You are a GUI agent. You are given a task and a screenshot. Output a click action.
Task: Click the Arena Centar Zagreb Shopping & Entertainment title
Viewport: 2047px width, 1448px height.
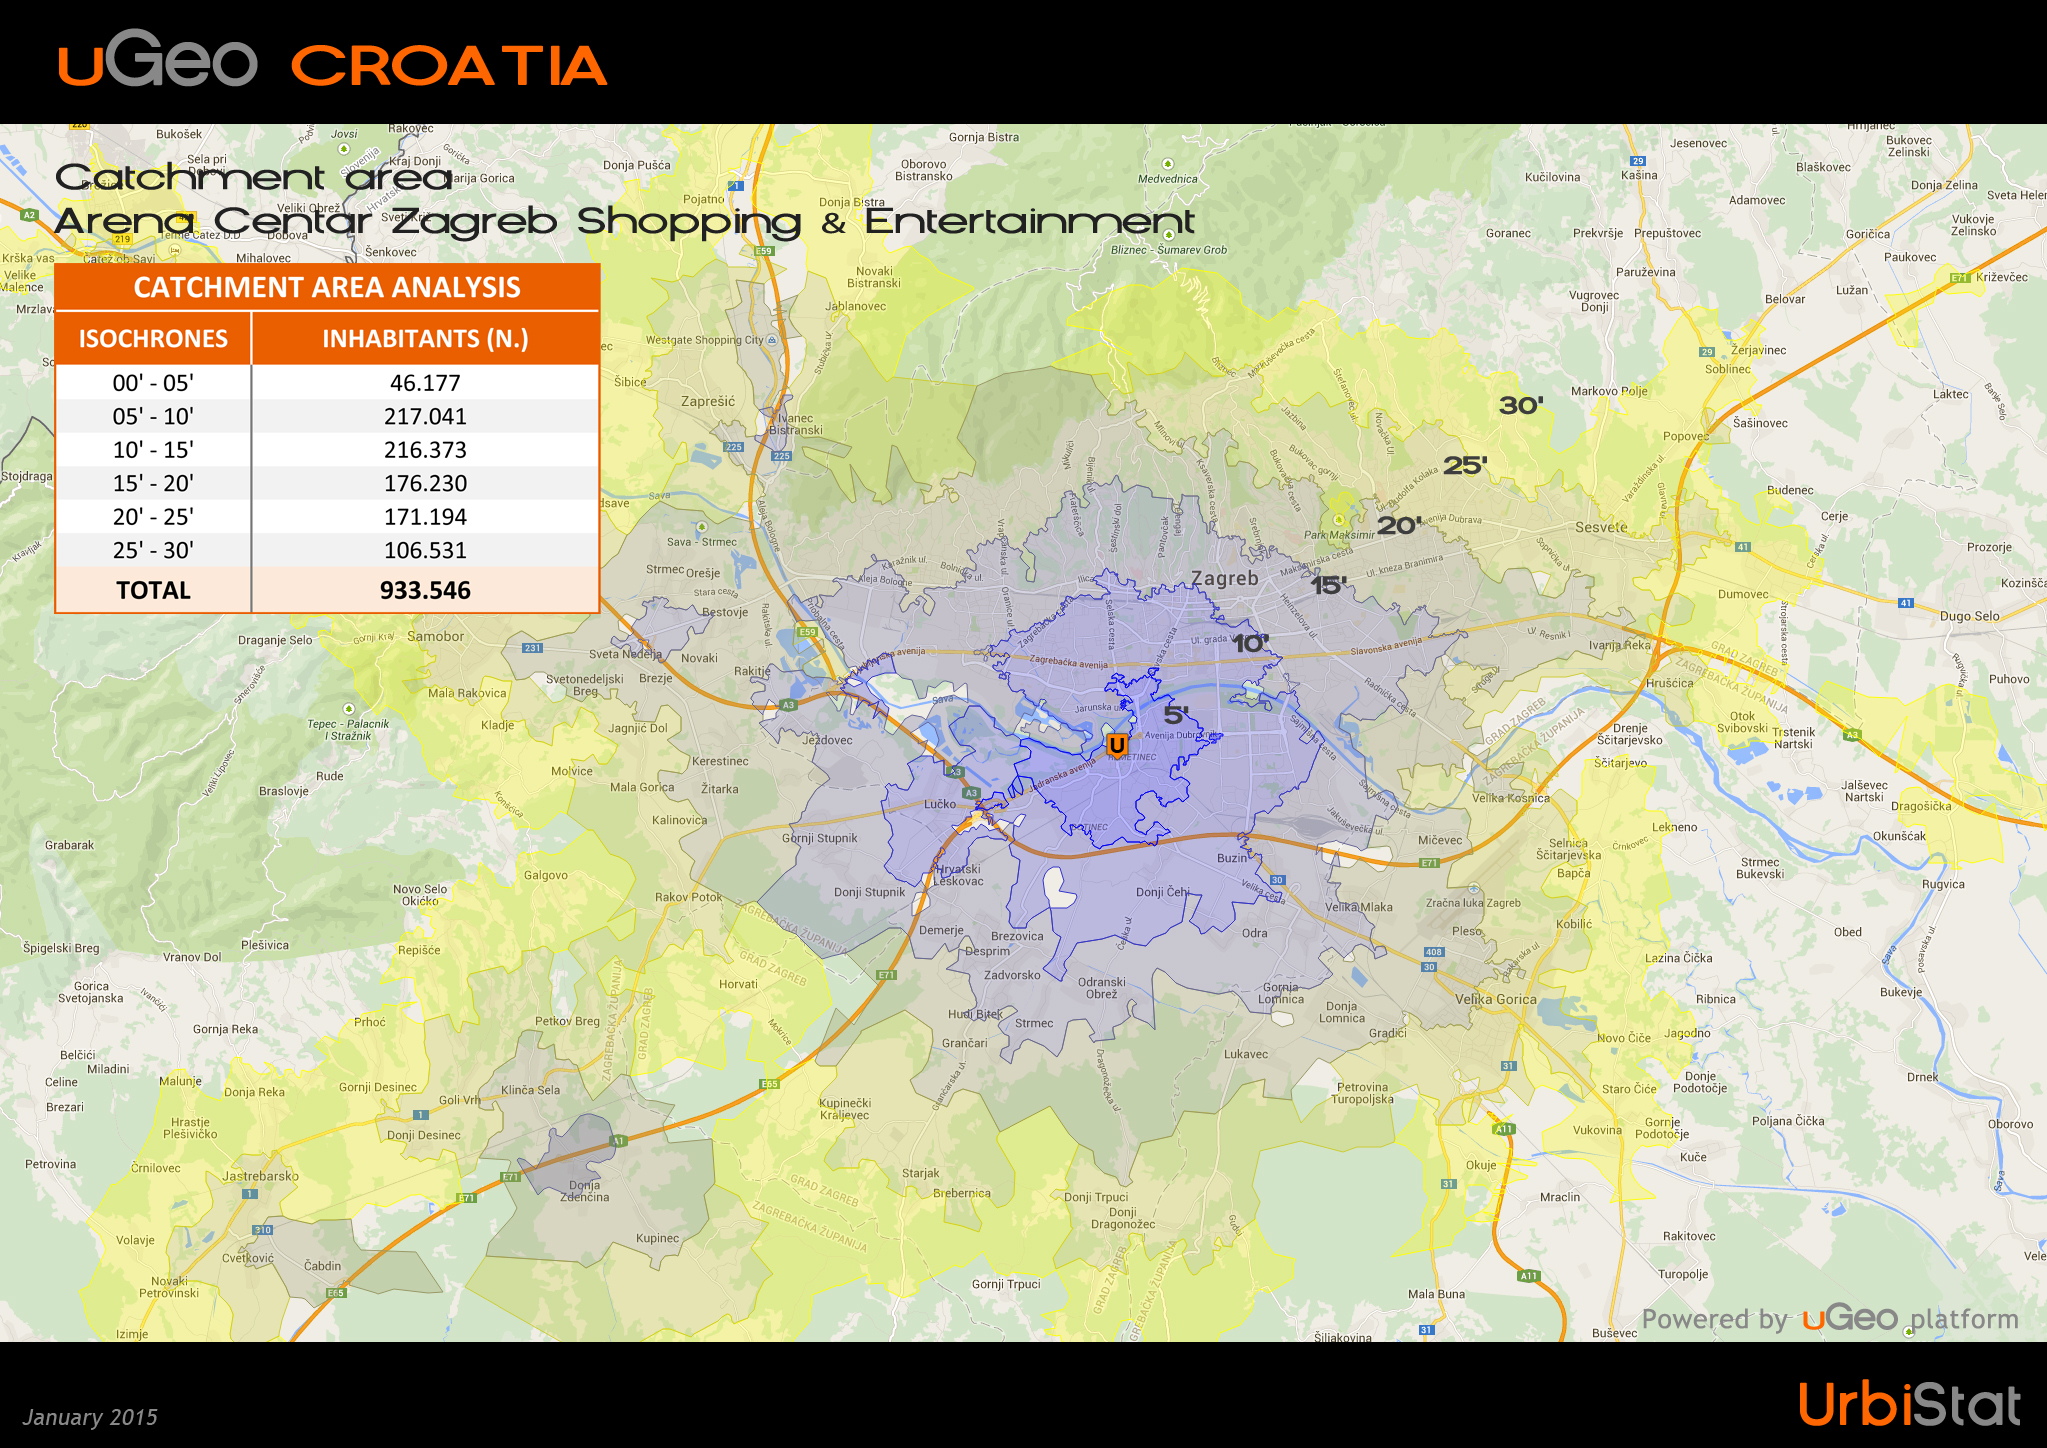pos(624,222)
